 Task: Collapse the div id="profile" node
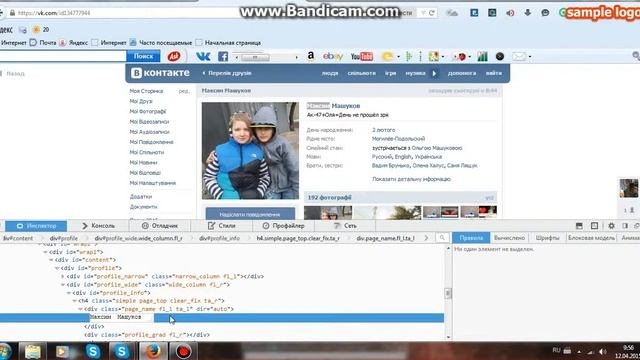click(57, 268)
